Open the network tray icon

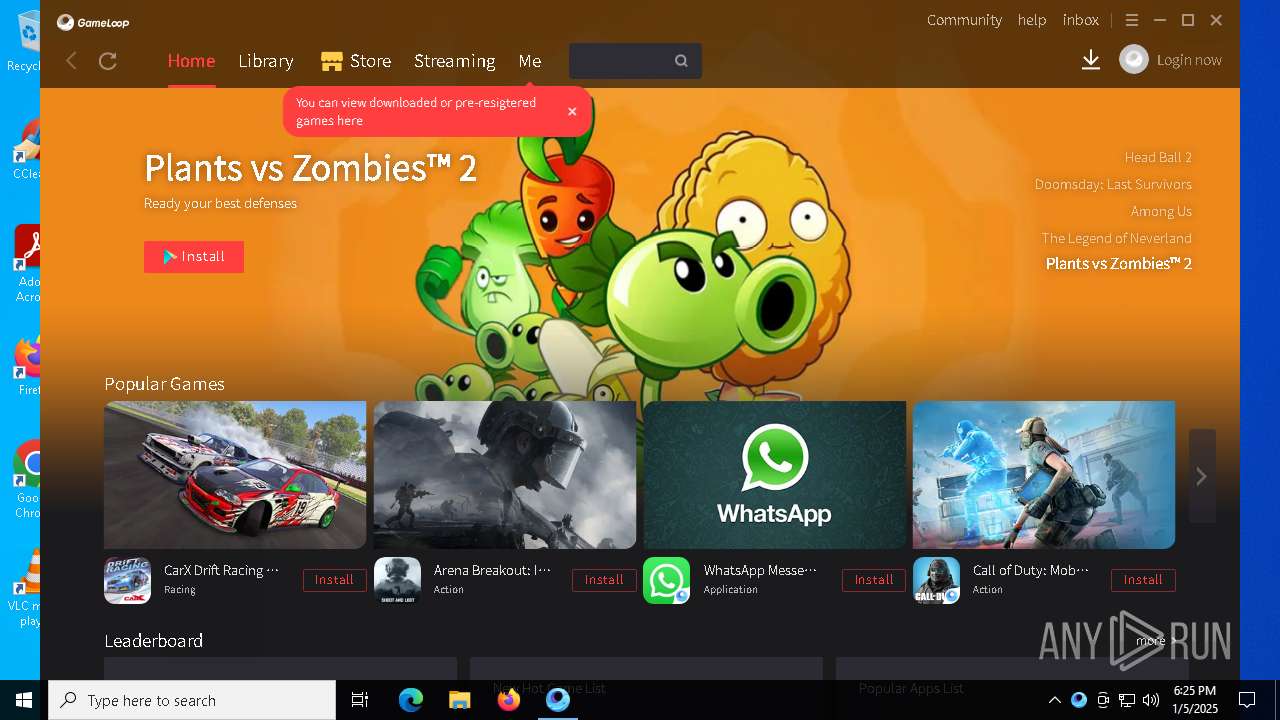click(x=1127, y=700)
